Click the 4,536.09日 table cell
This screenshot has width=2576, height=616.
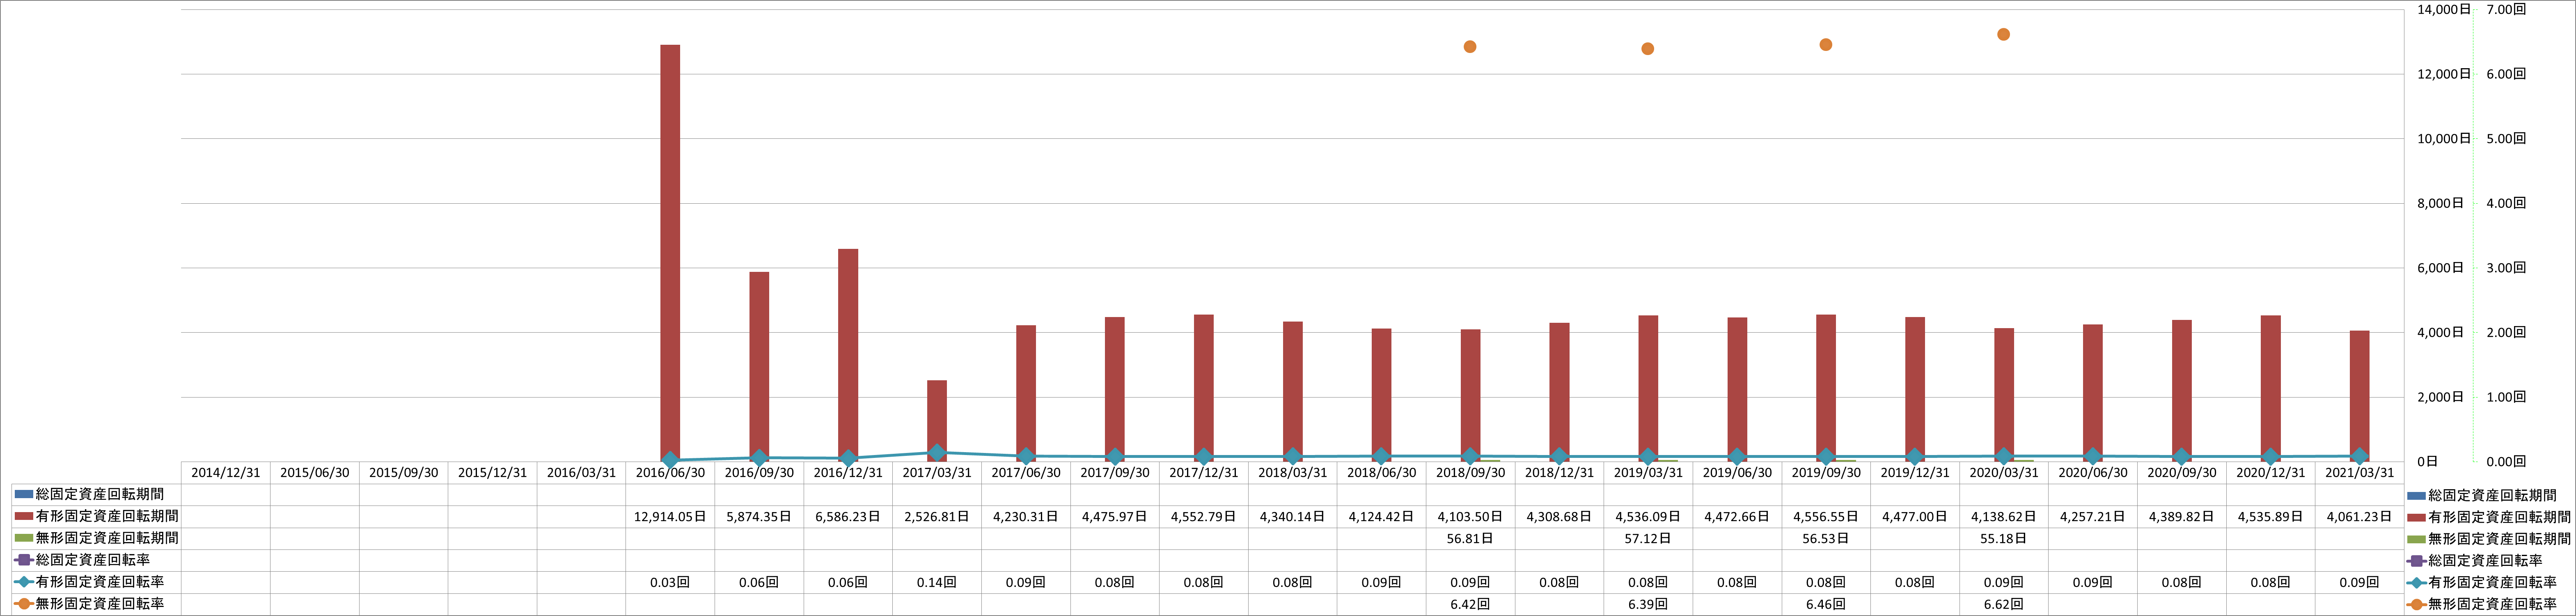tap(1648, 517)
